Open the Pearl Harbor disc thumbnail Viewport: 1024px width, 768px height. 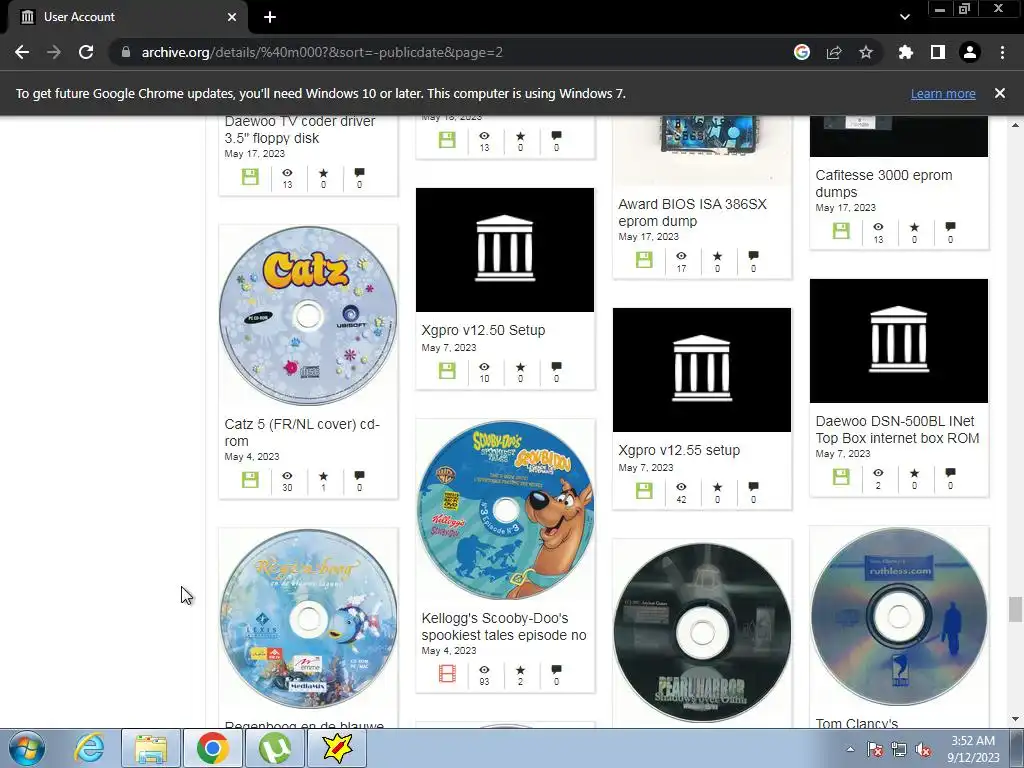tap(702, 632)
